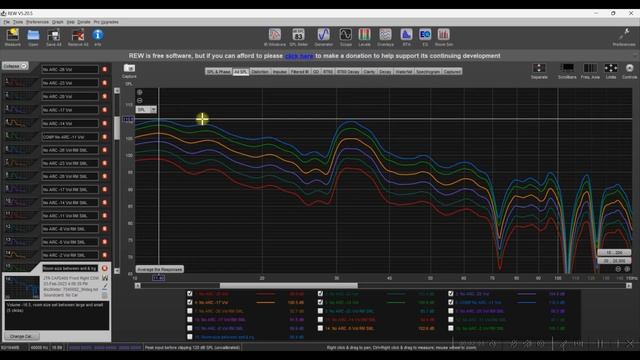Check trace 14 No ARC -5 Vol RM SML

click(x=320, y=328)
